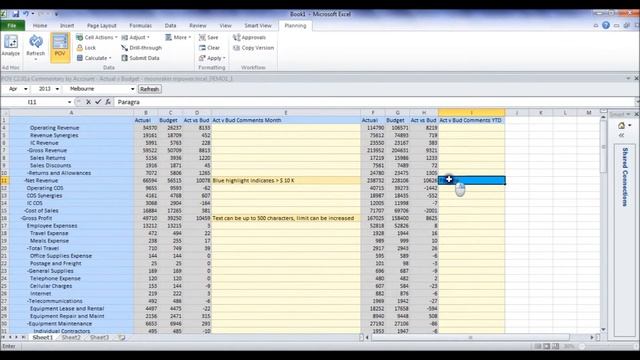Click the Name Box showing I11
Screen dimensions: 640x360
click(x=33, y=102)
